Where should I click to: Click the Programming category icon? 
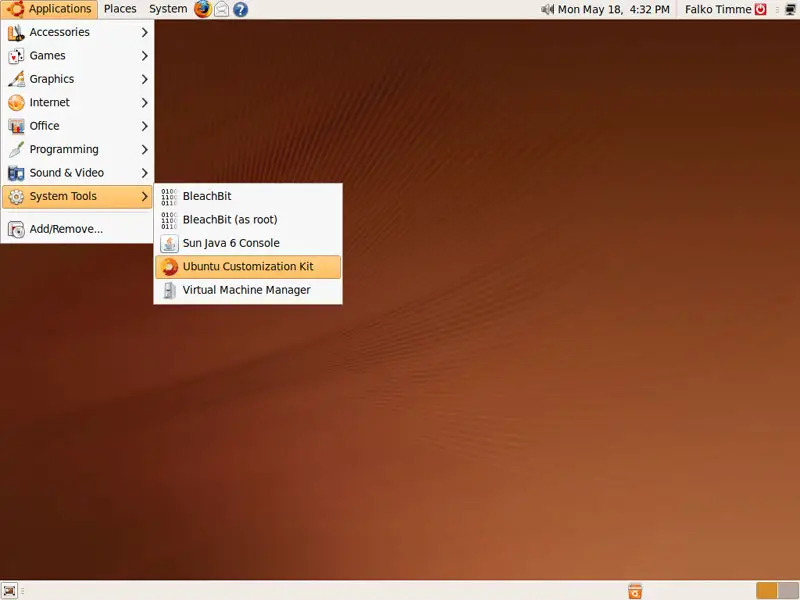(x=16, y=149)
